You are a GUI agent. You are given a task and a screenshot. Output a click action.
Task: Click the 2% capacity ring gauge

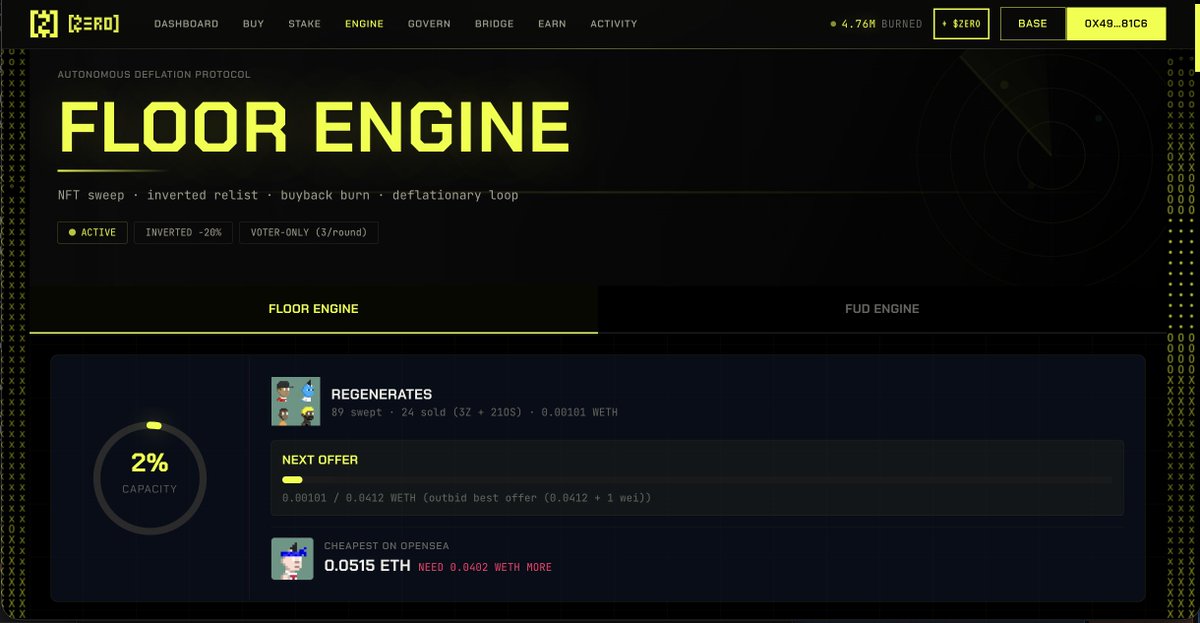point(150,476)
